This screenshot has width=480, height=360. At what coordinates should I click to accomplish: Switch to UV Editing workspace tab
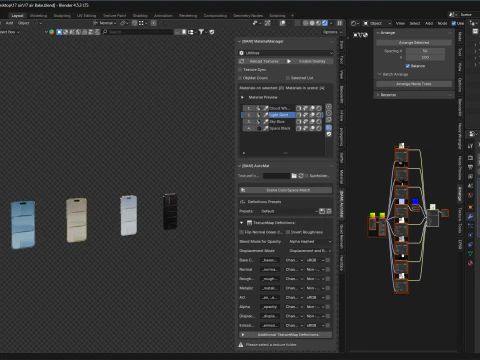point(86,16)
